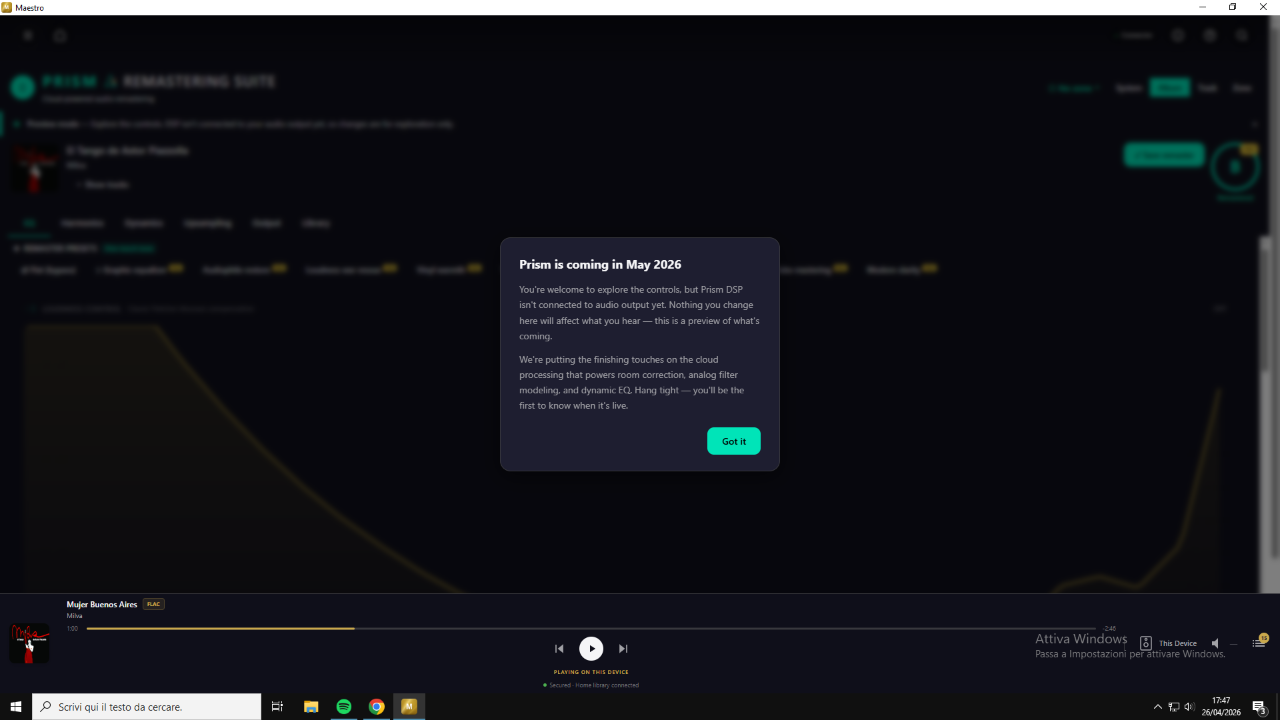The width and height of the screenshot is (1280, 720).
Task: Click the Mujer Buenos Aires track title
Action: [102, 604]
